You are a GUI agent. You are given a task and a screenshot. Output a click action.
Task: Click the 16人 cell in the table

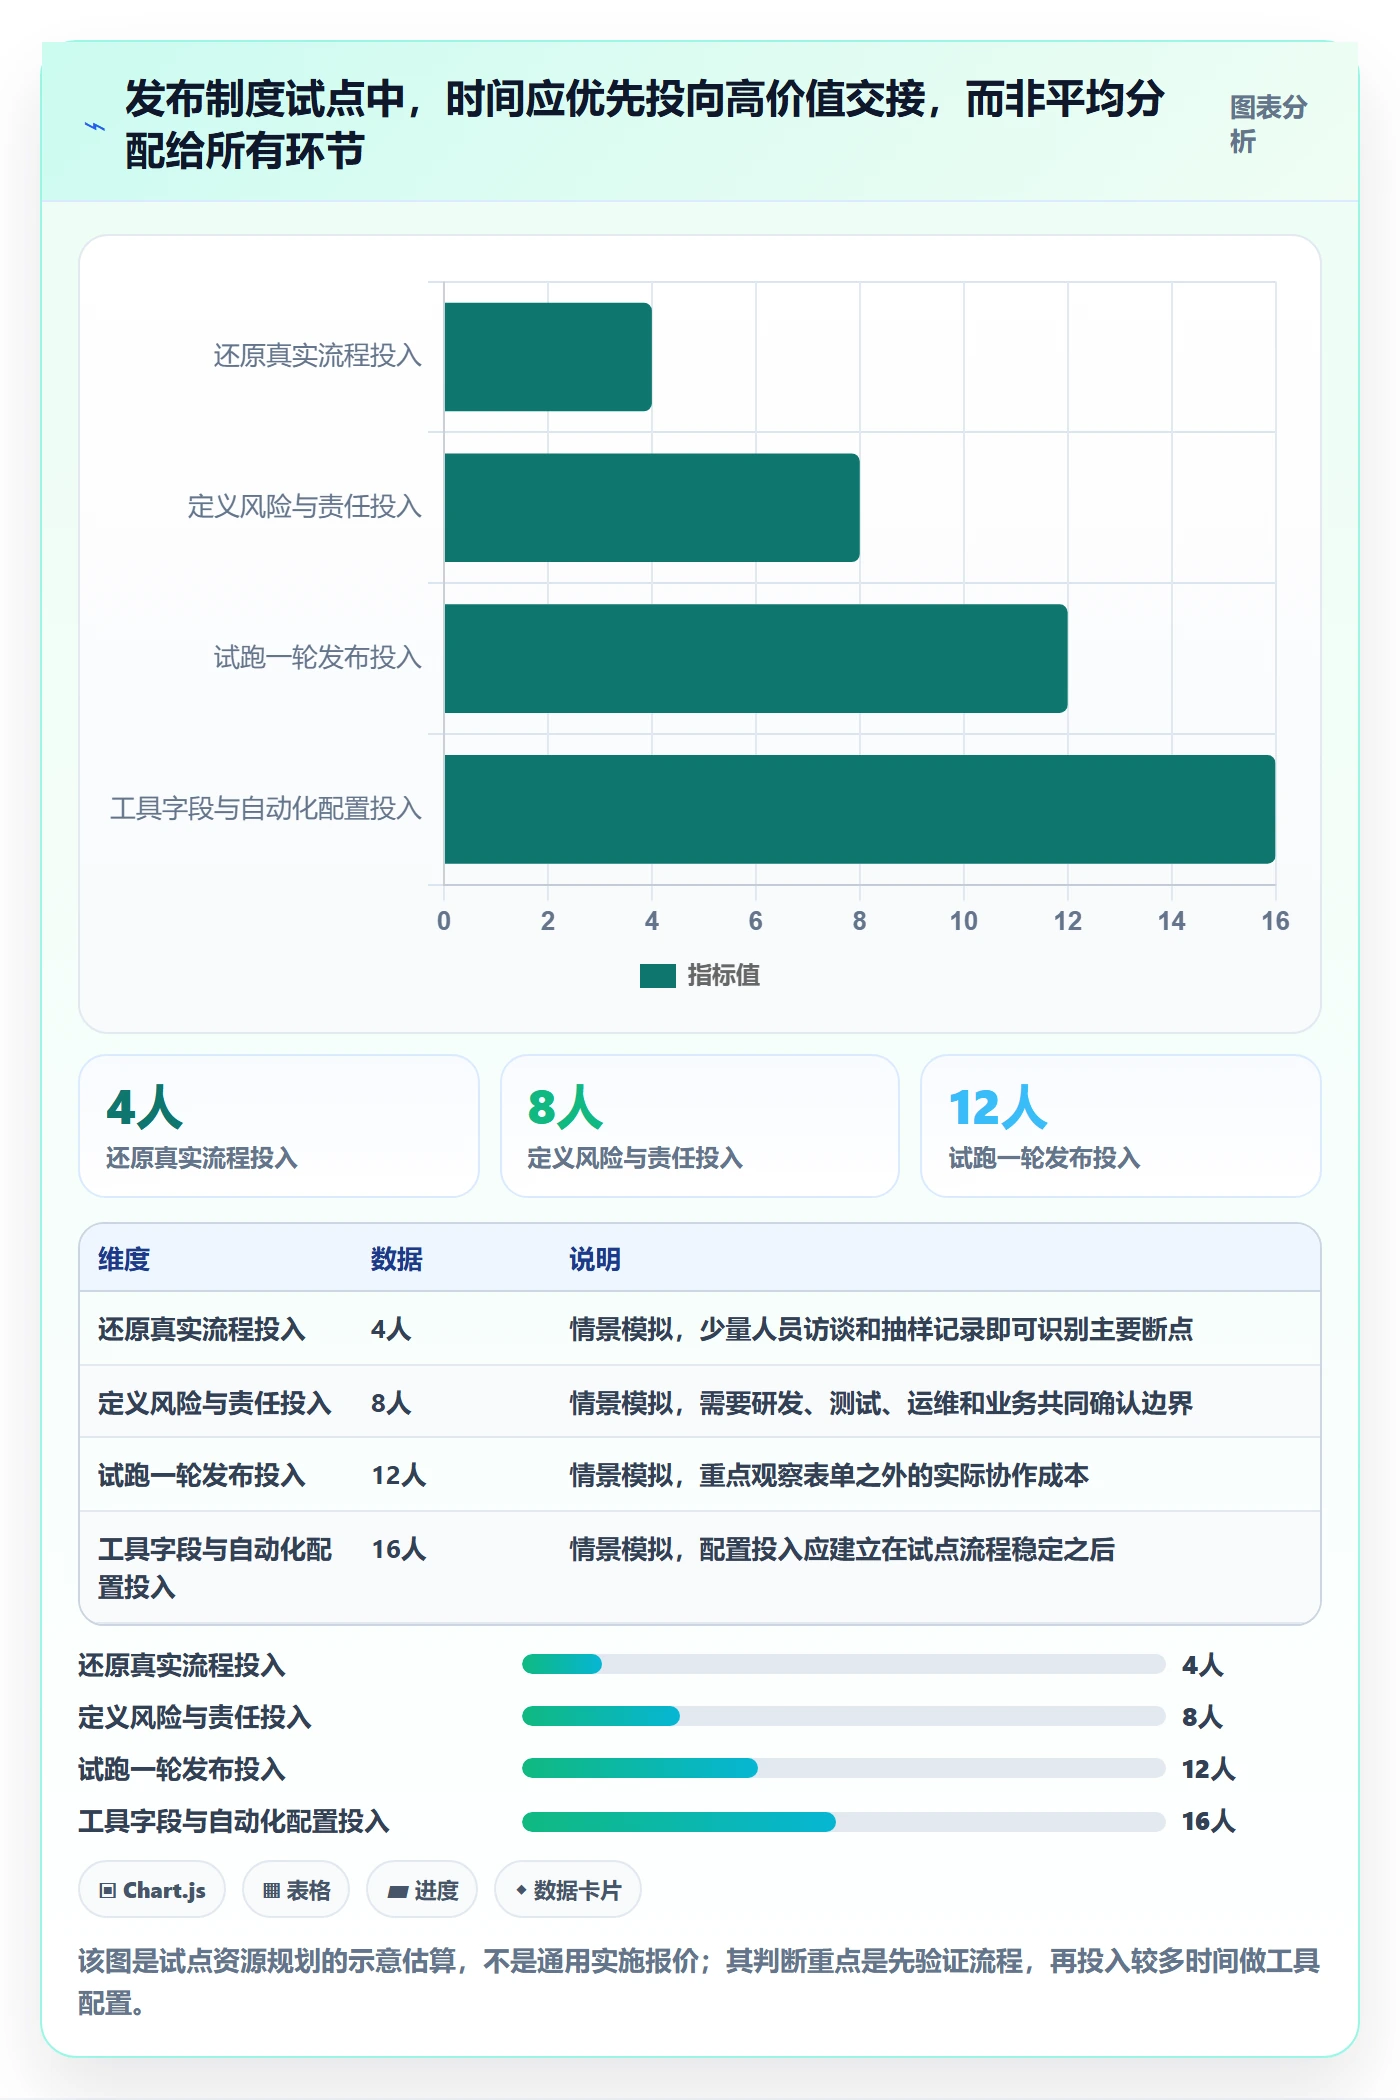[x=399, y=1549]
